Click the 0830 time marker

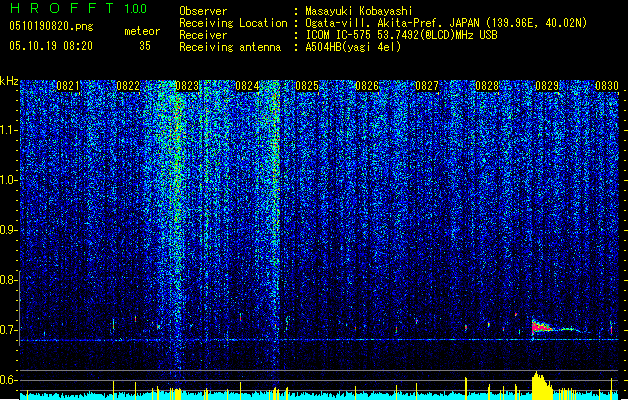[x=607, y=86]
